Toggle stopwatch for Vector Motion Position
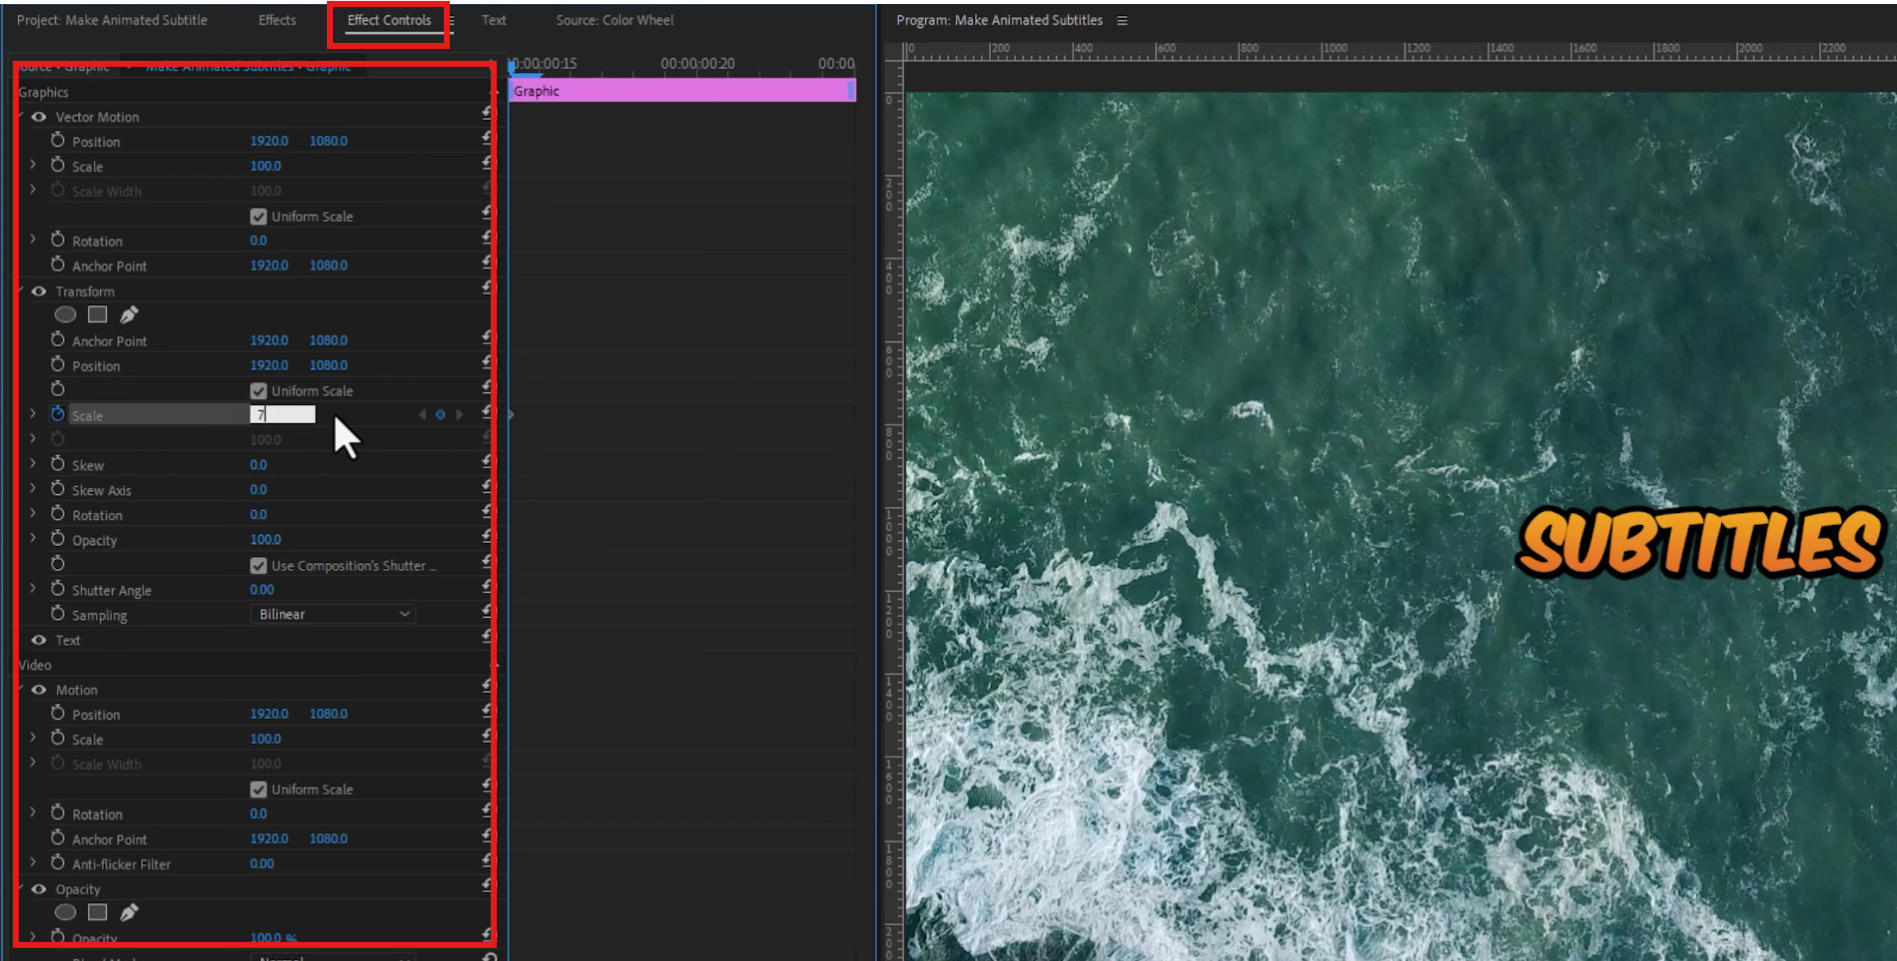Screen dimensions: 1897x961 pyautogui.click(x=58, y=141)
